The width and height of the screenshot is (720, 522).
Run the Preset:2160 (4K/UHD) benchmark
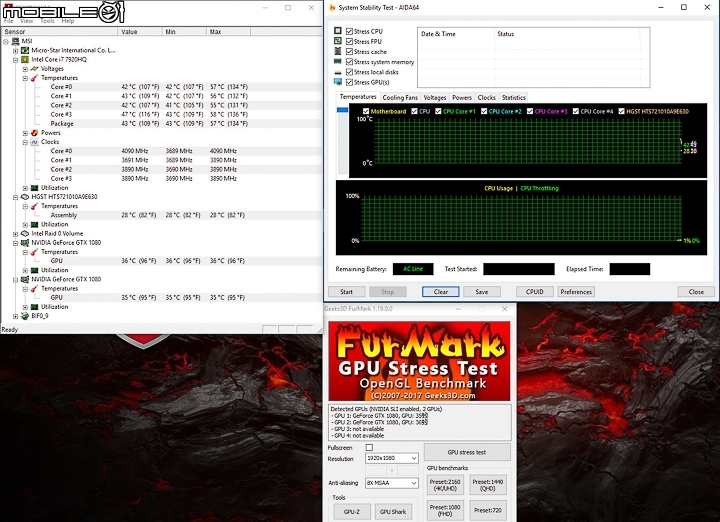click(445, 485)
